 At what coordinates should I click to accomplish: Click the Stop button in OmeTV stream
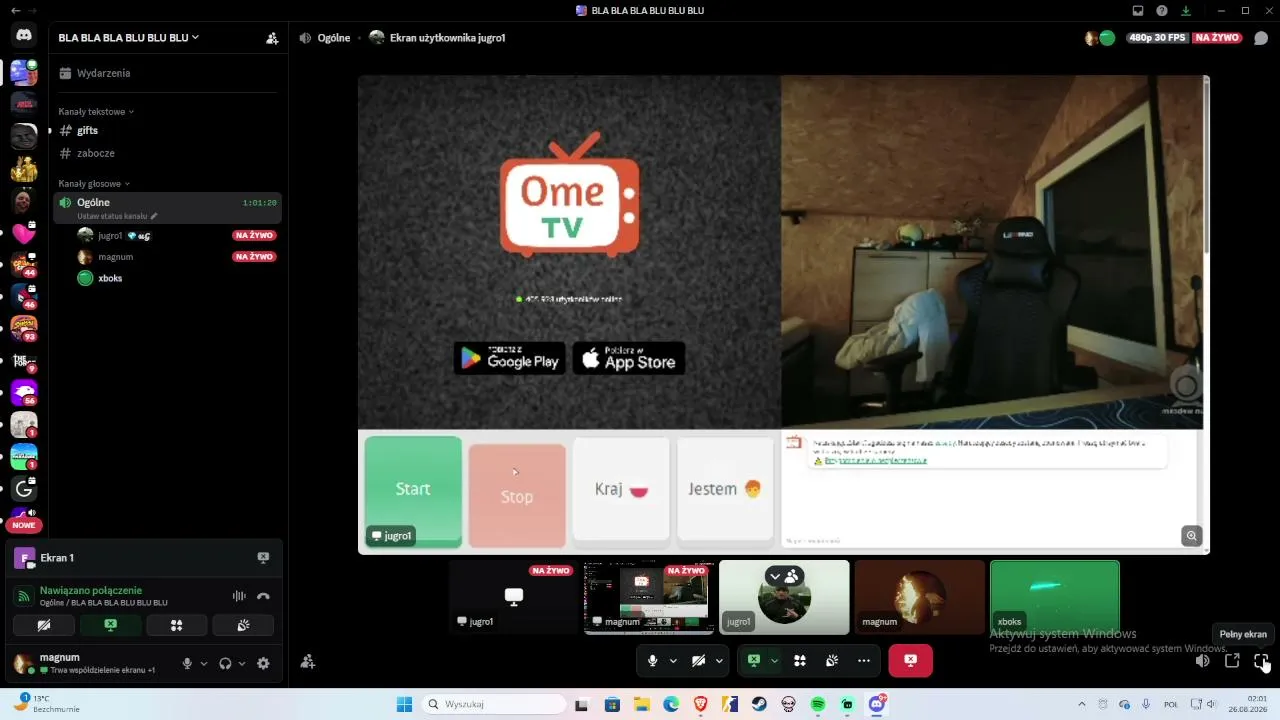click(x=517, y=496)
